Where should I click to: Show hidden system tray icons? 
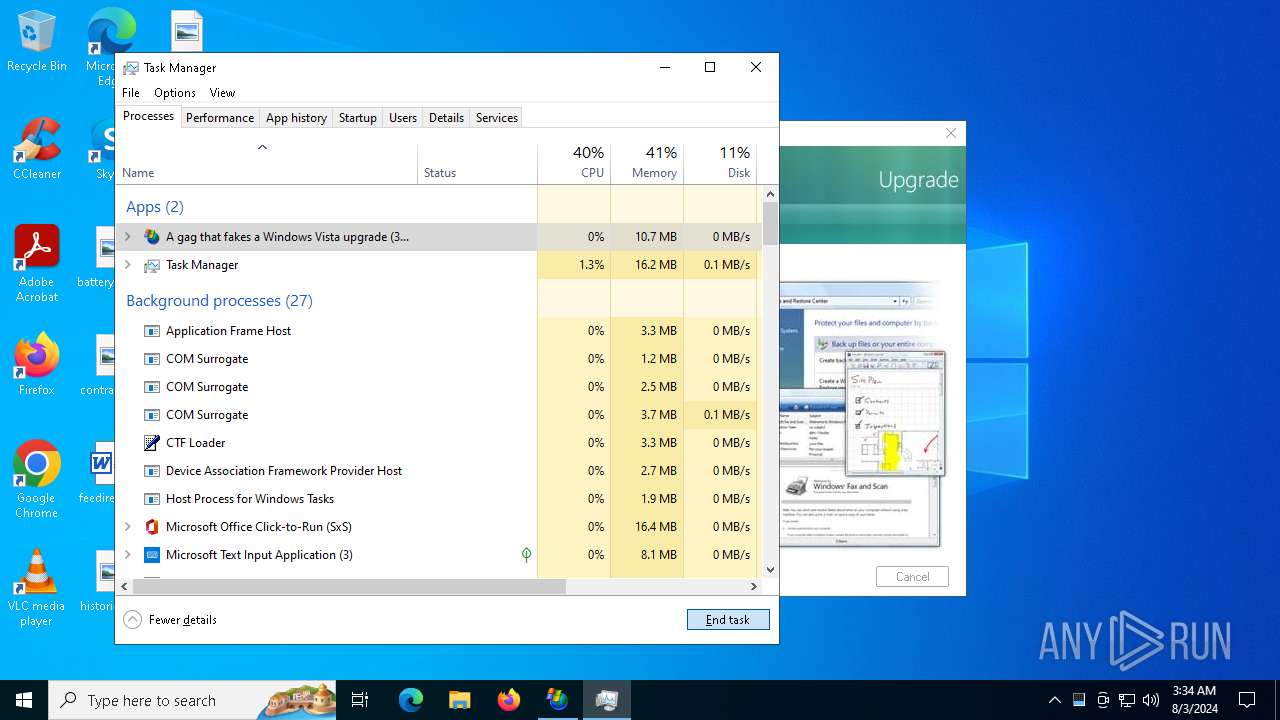coord(1054,700)
